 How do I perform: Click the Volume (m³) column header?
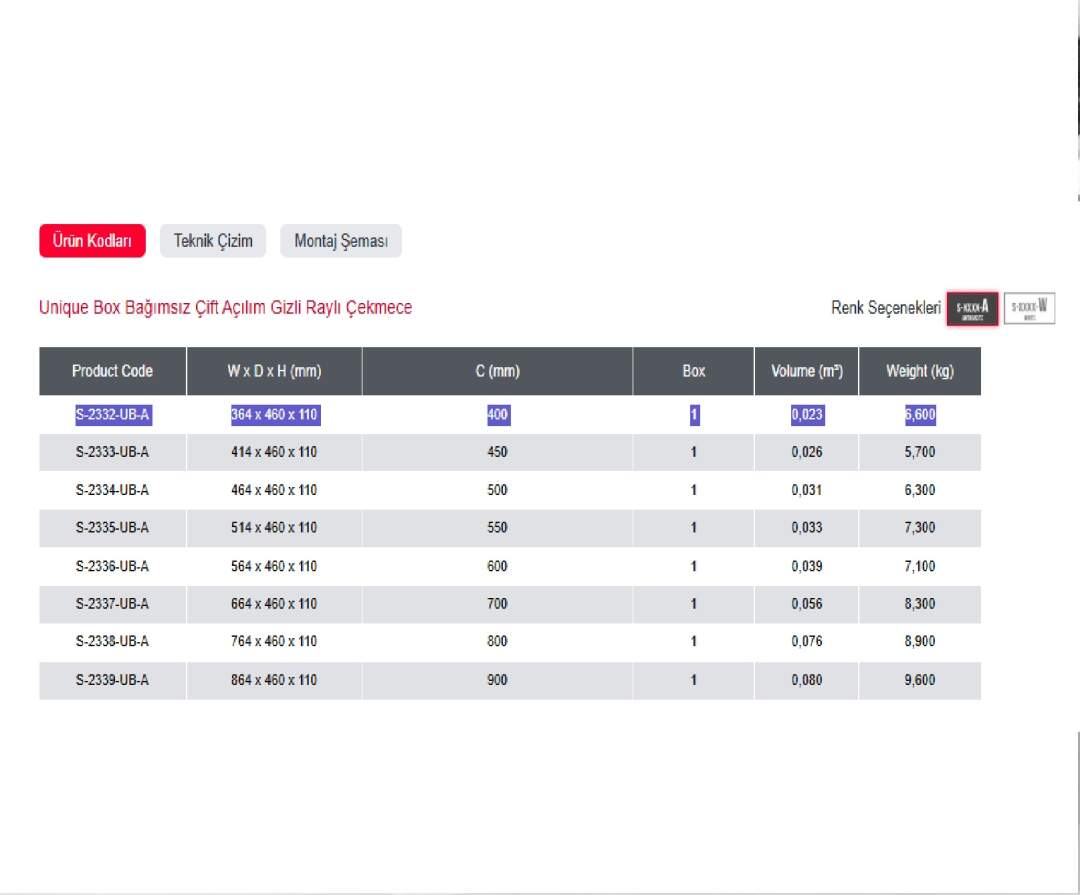806,371
